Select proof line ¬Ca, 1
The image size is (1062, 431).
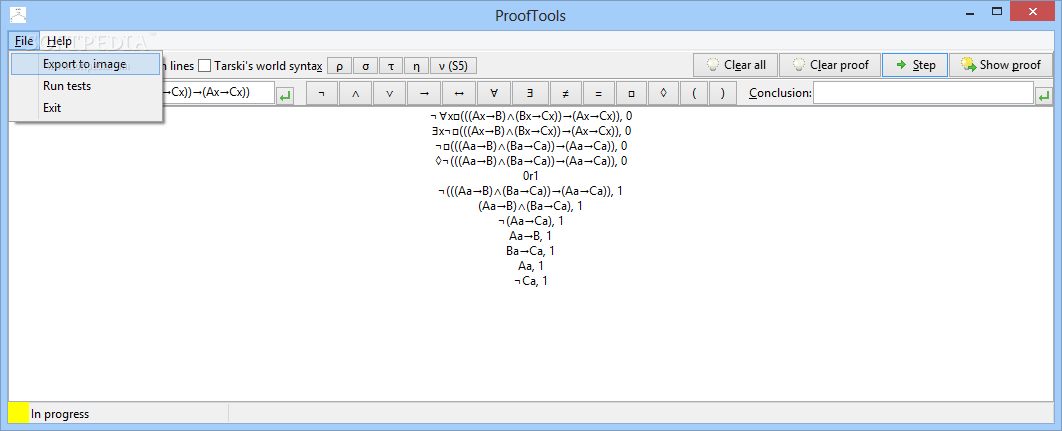click(x=531, y=280)
